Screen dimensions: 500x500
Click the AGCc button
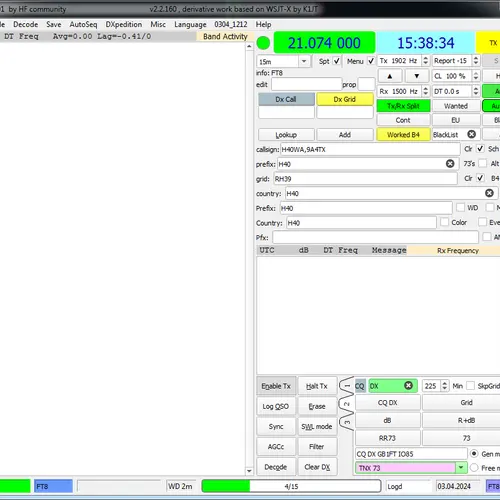[276, 447]
